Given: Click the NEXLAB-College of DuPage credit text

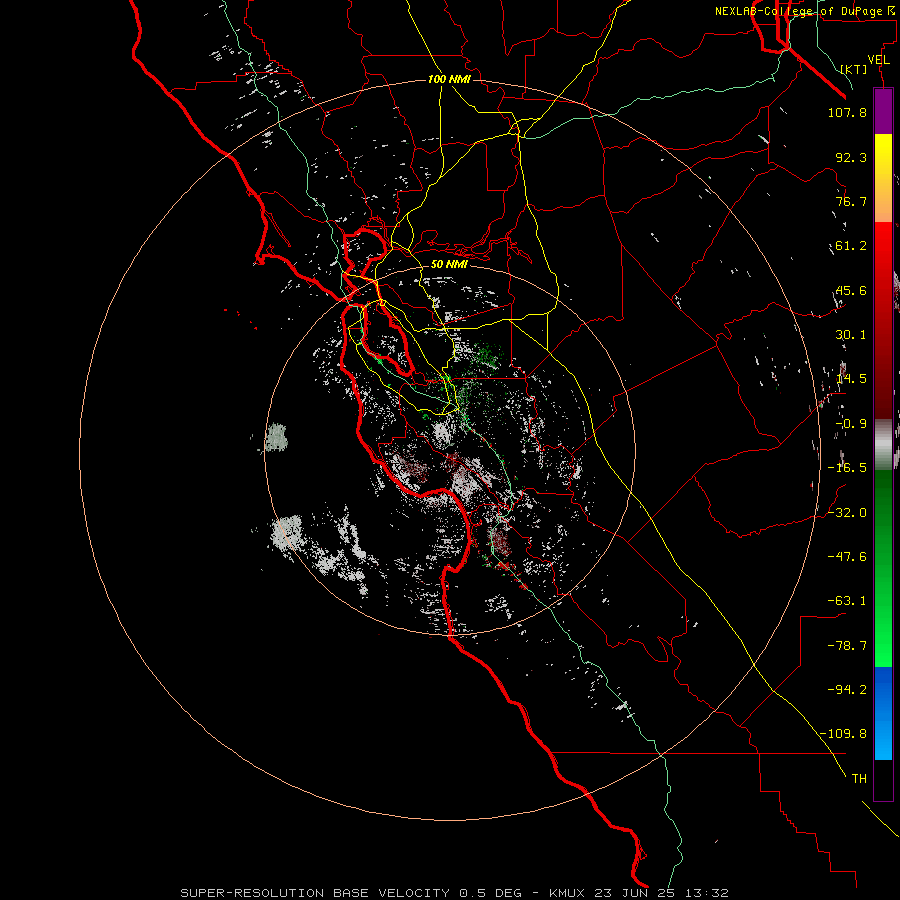Looking at the screenshot, I should [x=807, y=11].
